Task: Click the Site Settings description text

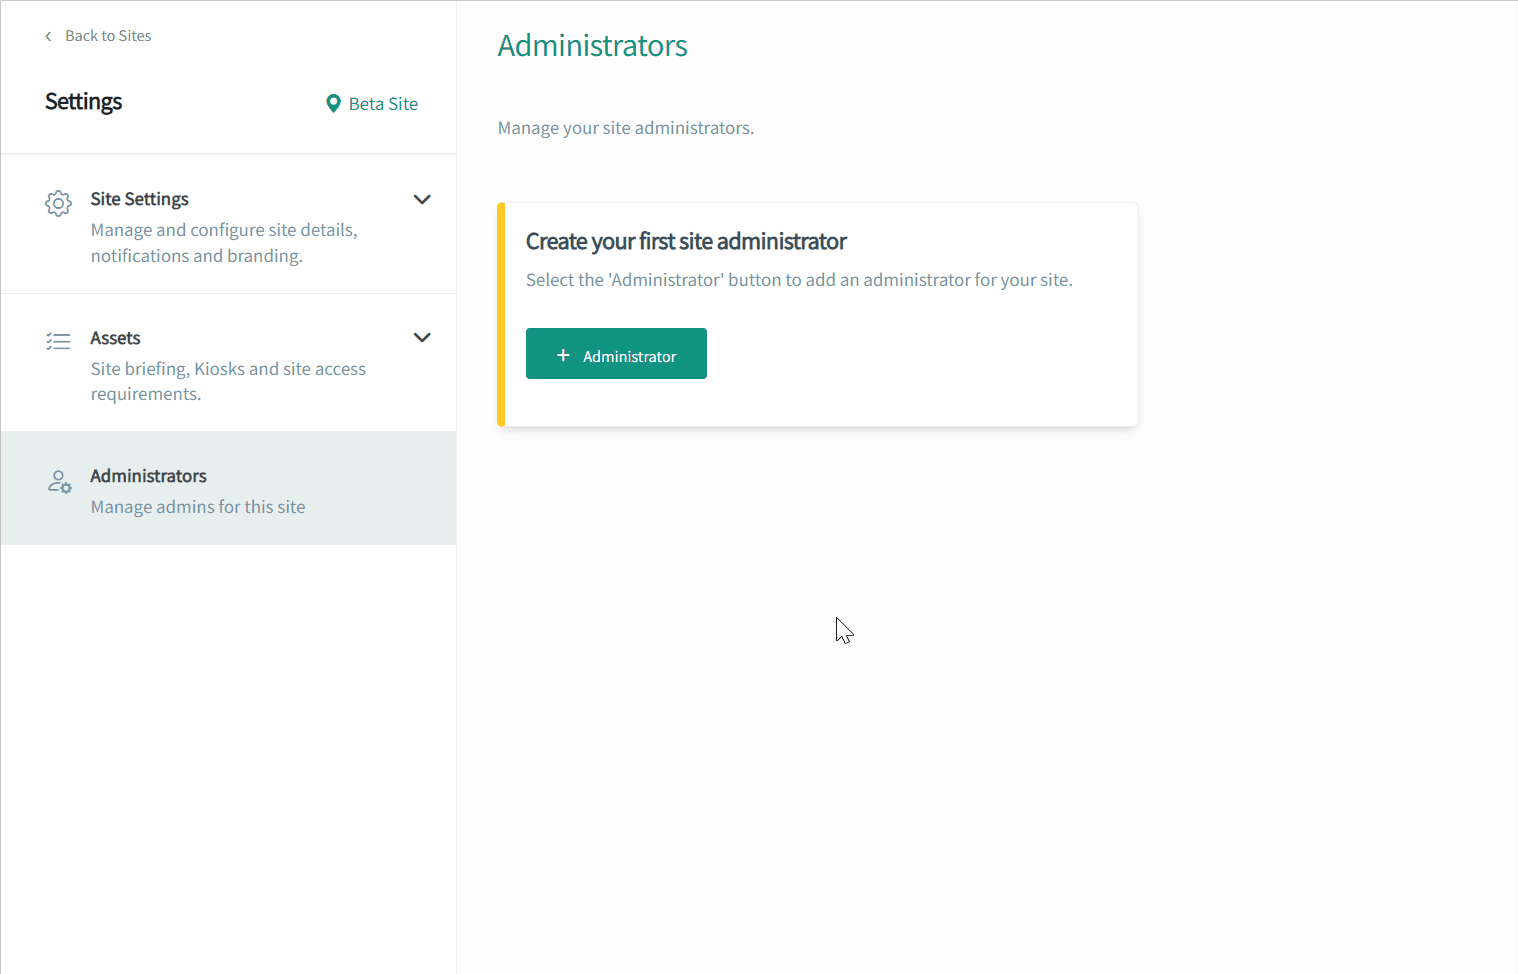Action: point(224,243)
